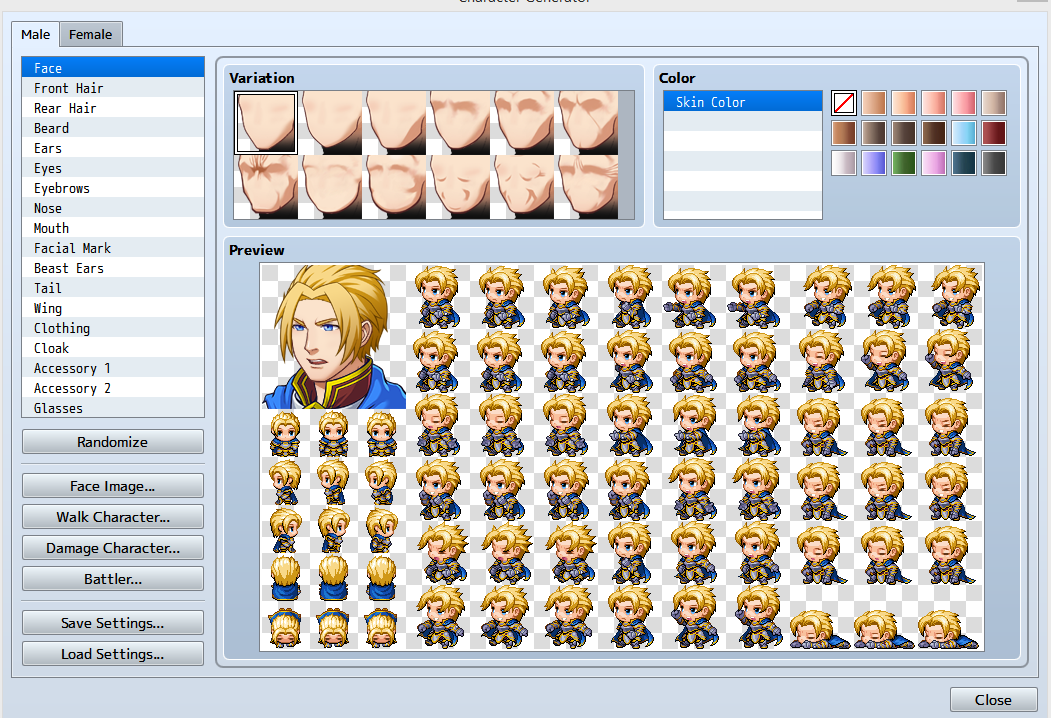Choose the heavily wrinkled forehead face variation
The image size is (1051, 718).
265,187
